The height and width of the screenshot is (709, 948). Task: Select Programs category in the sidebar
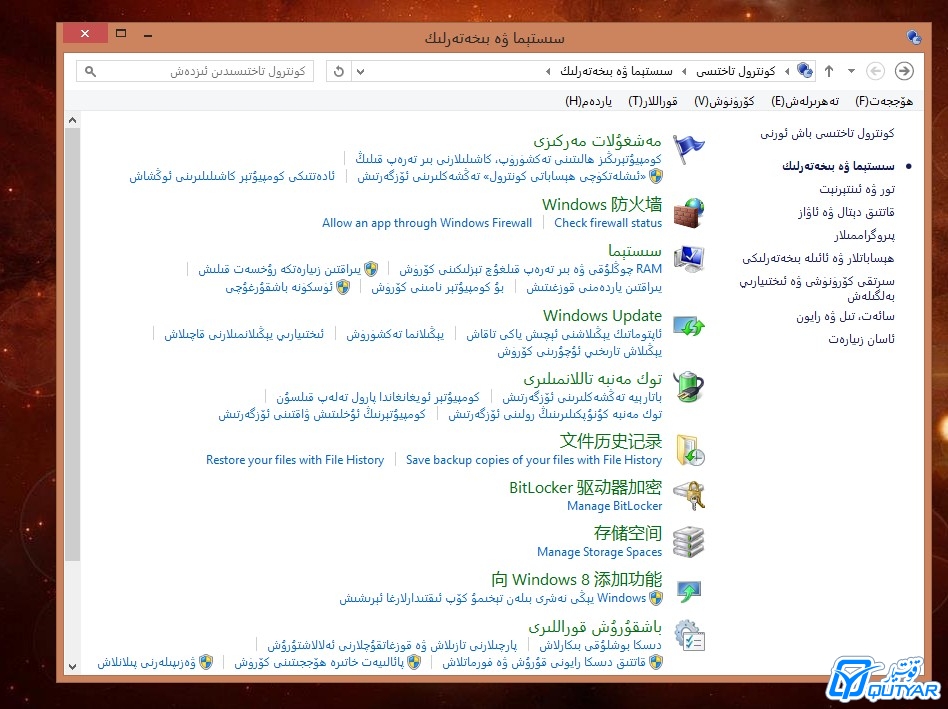tap(865, 235)
